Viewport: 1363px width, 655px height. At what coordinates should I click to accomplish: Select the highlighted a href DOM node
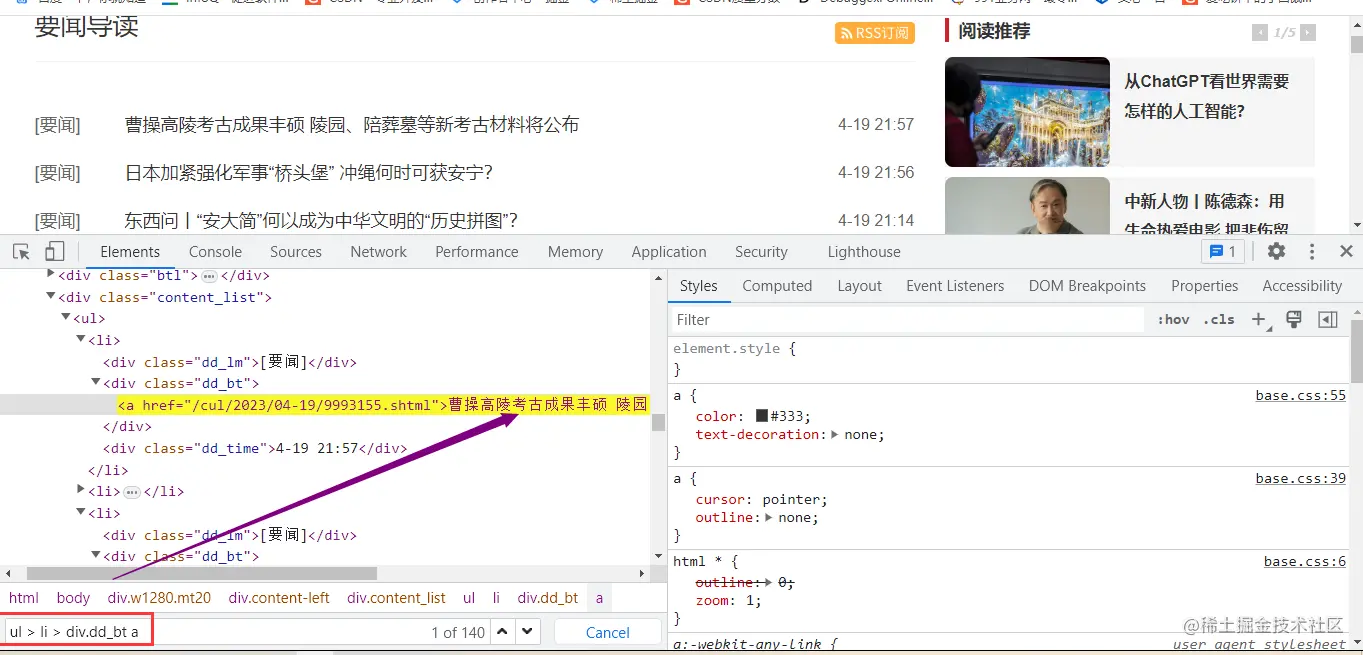[x=383, y=405]
